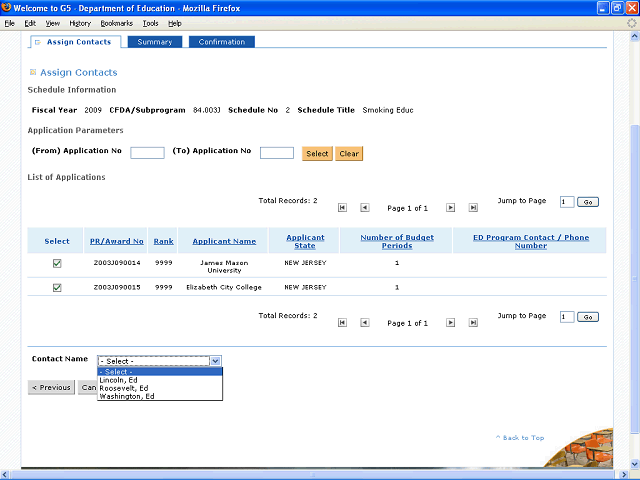Image resolution: width=640 pixels, height=480 pixels.
Task: Click the Elizabeth City College cell
Action: coord(224,287)
